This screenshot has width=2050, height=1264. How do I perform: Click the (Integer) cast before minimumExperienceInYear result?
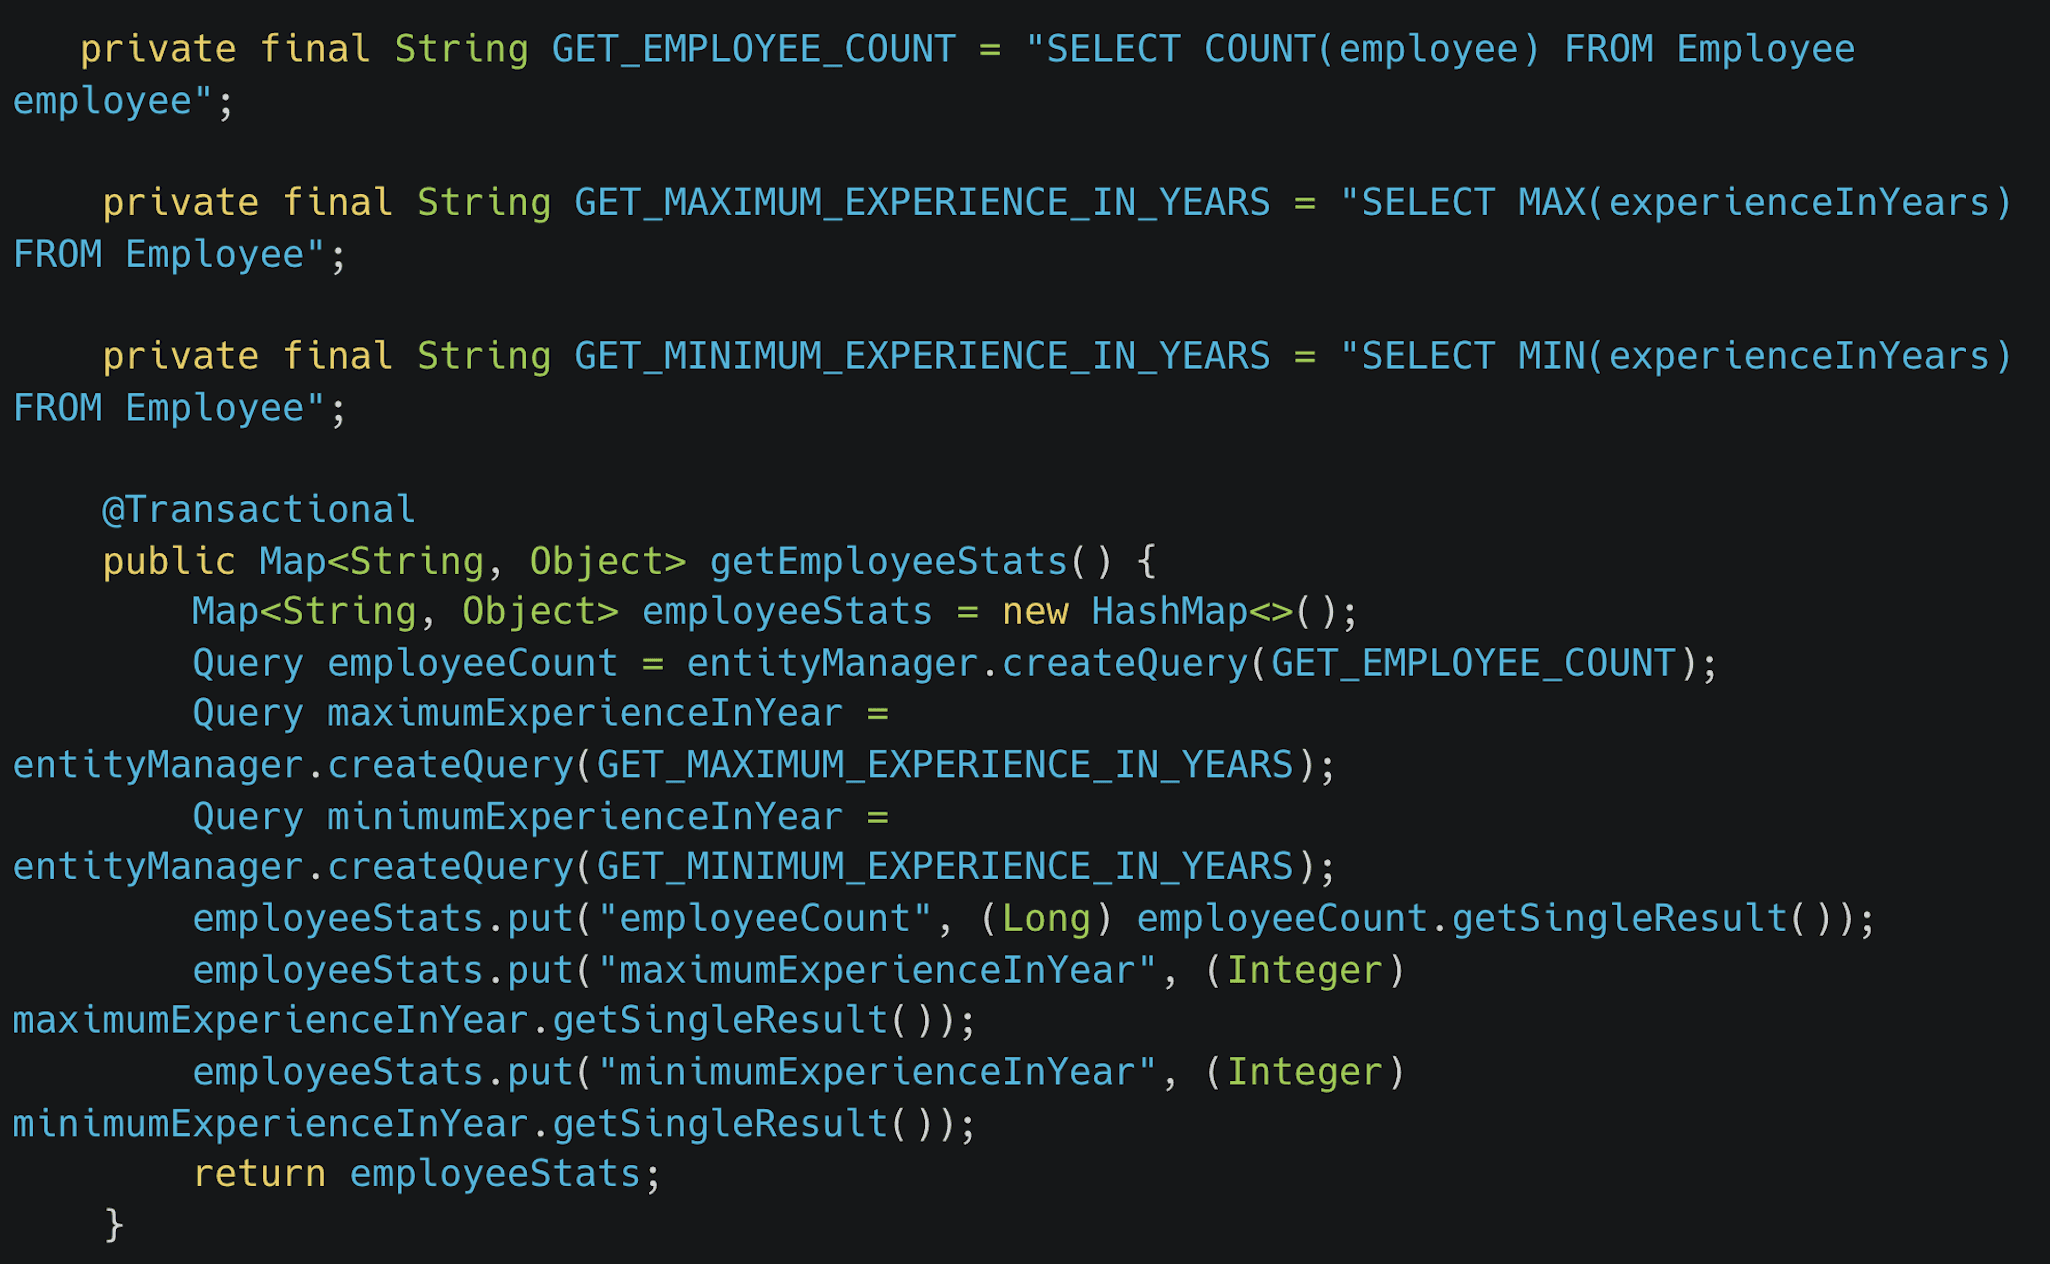pyautogui.click(x=1305, y=1072)
